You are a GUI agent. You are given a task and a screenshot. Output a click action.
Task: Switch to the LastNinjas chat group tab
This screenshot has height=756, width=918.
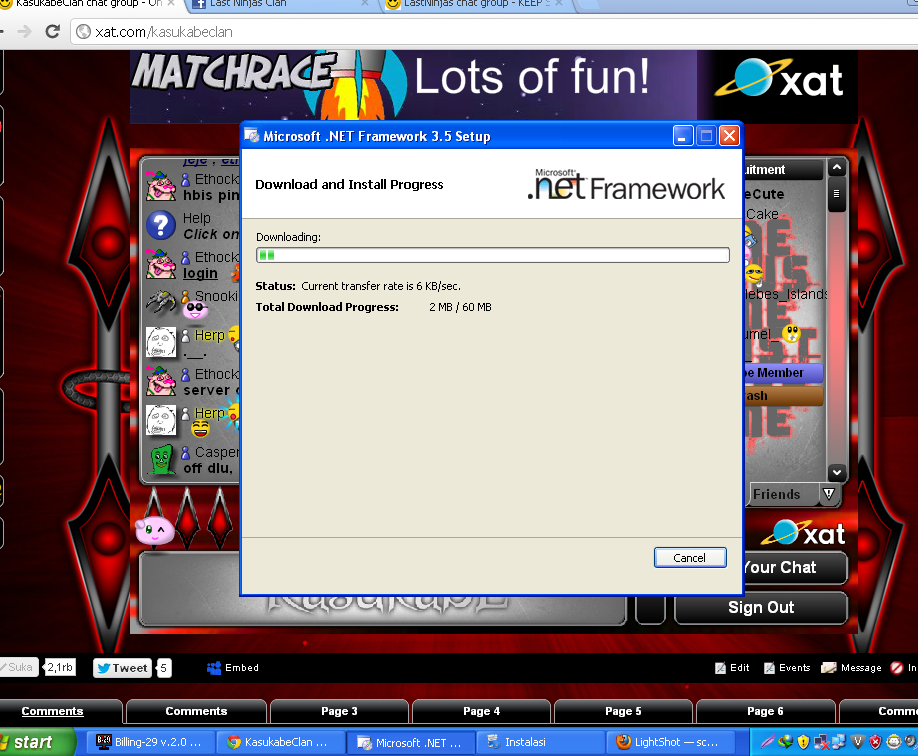click(x=474, y=5)
